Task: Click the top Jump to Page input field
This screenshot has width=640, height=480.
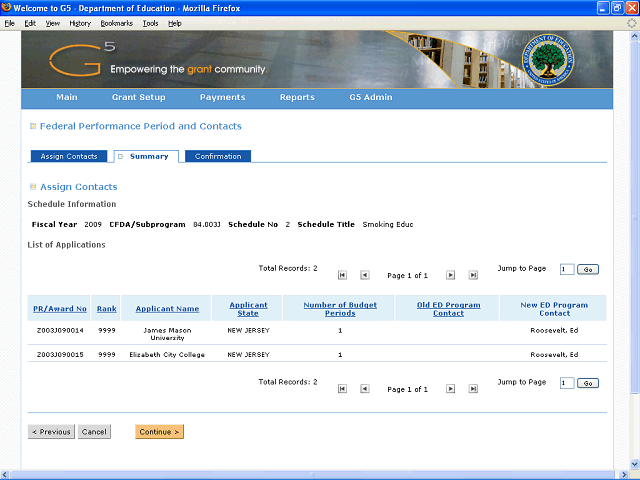Action: (x=567, y=269)
